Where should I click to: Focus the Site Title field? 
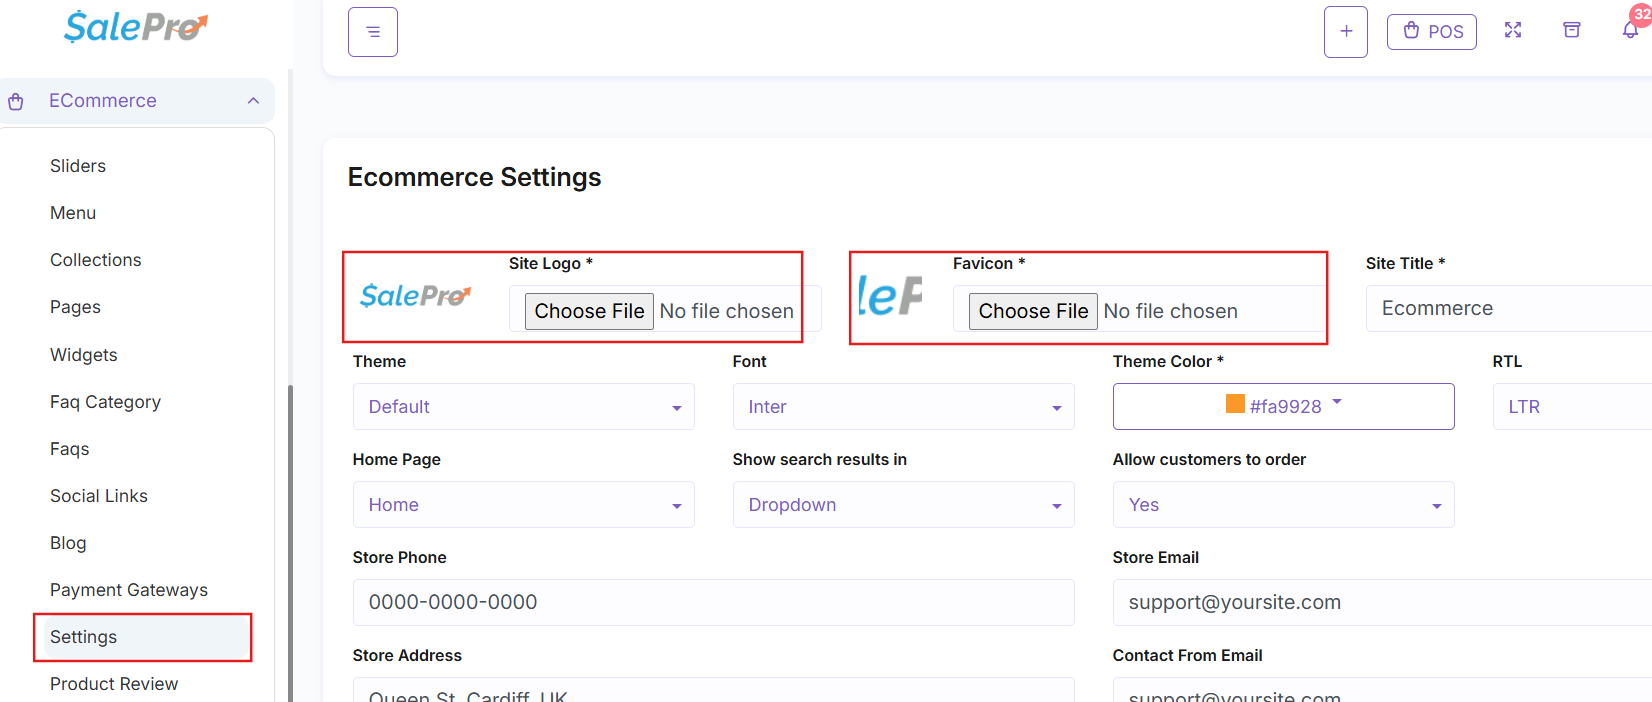tap(1508, 308)
